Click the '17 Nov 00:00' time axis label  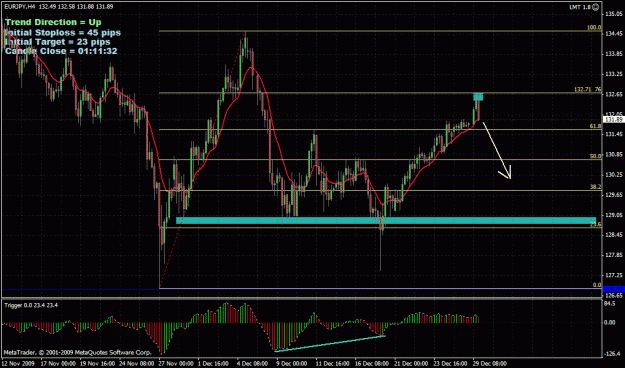tap(59, 364)
